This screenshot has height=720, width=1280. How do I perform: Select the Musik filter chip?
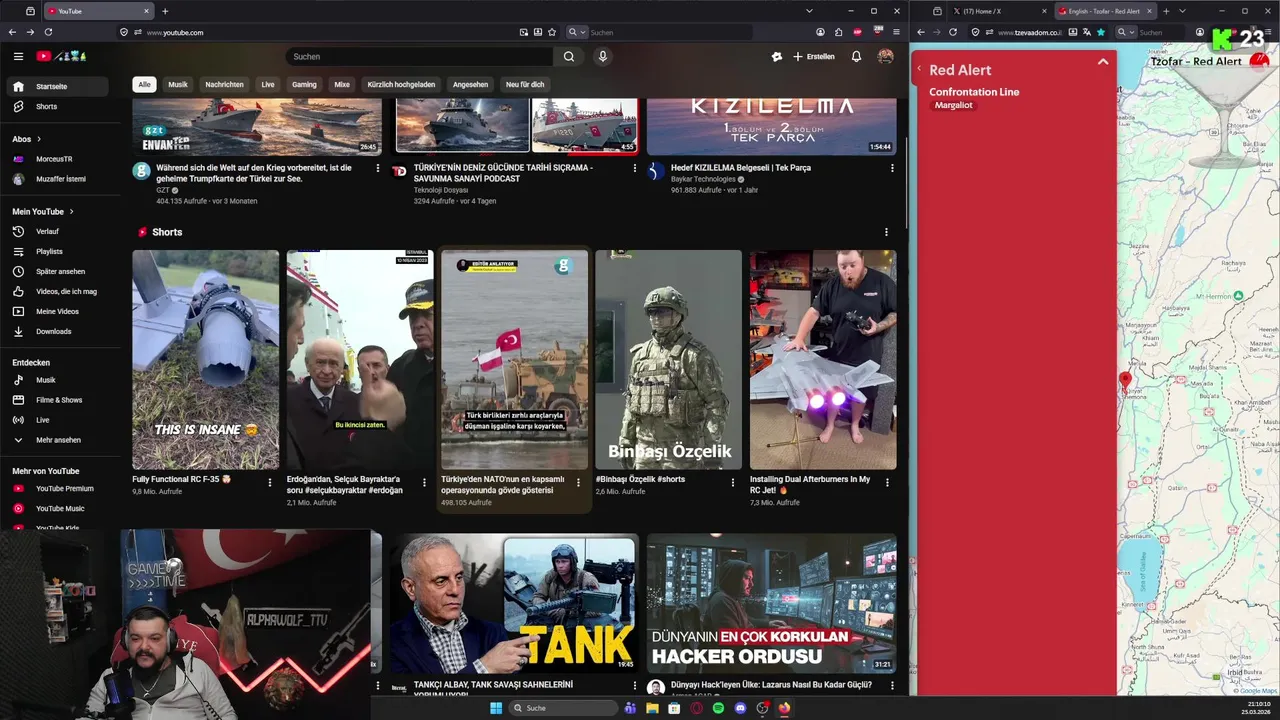pyautogui.click(x=178, y=85)
